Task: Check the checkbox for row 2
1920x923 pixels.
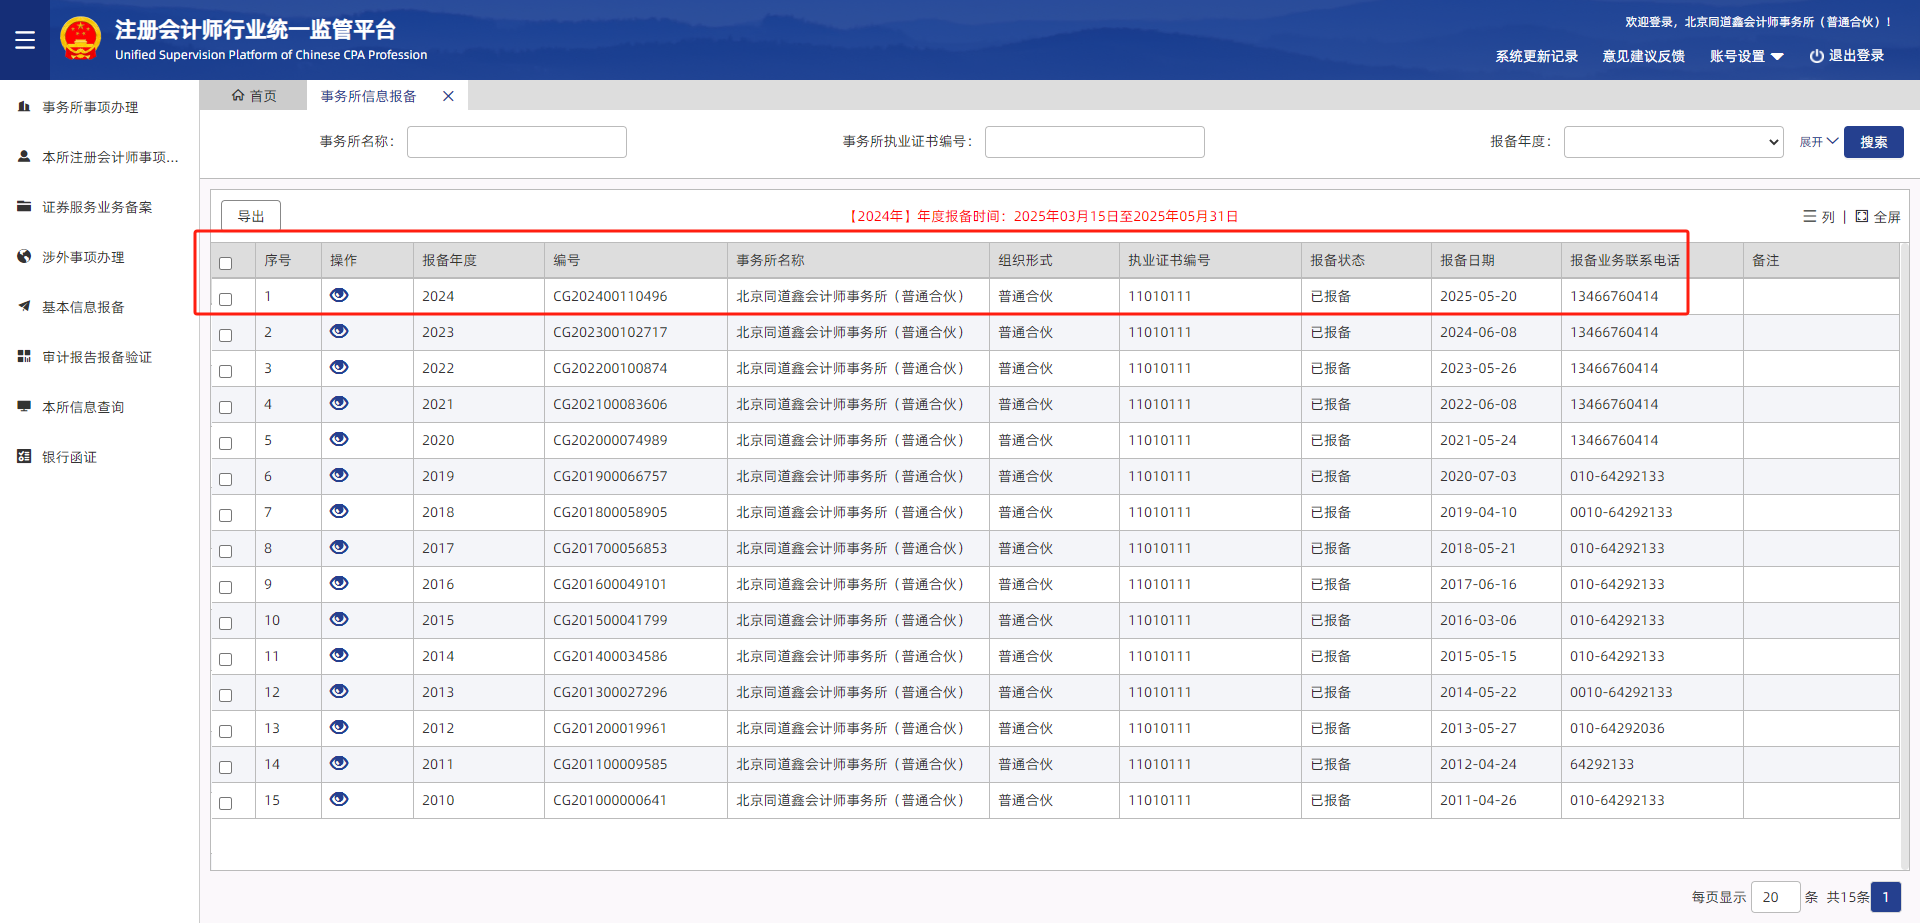Action: pos(226,335)
